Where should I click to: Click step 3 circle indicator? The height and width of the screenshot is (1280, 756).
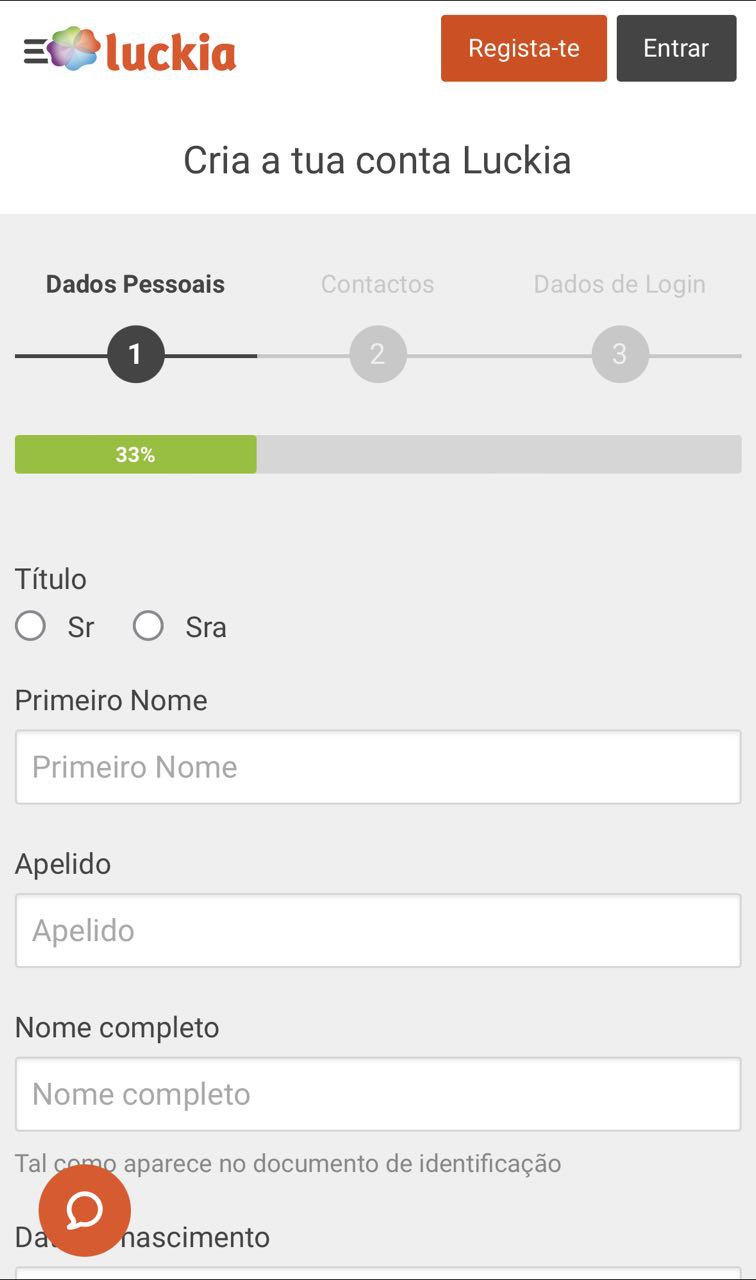tap(620, 354)
